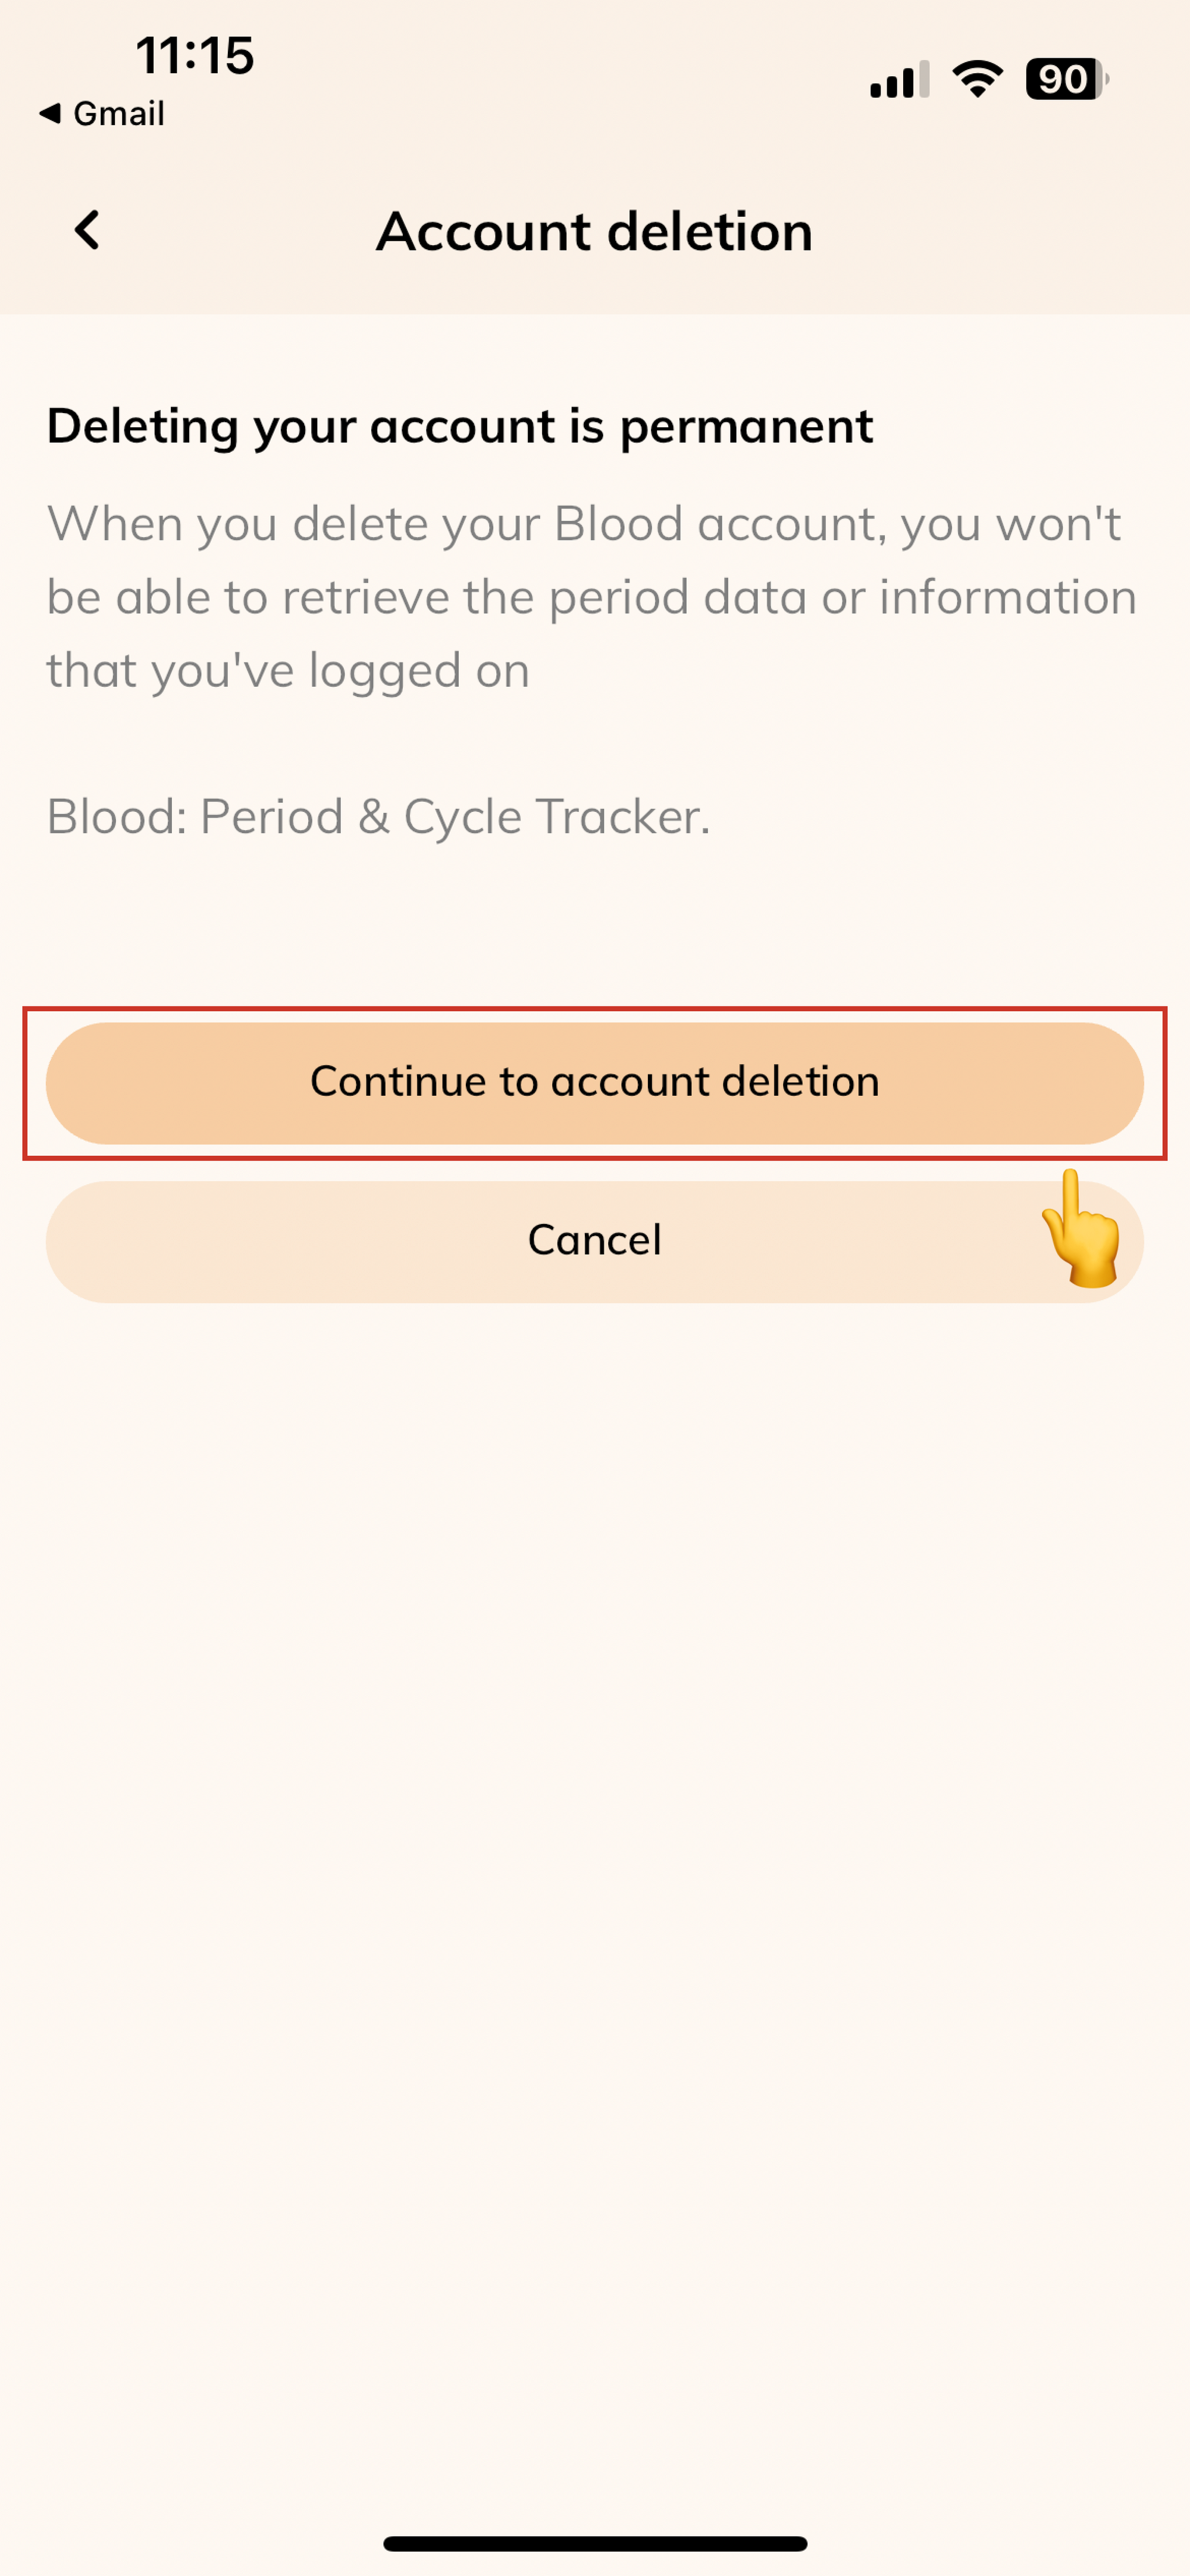The image size is (1190, 2576).
Task: Tap the back chevron arrow
Action: pos(88,230)
